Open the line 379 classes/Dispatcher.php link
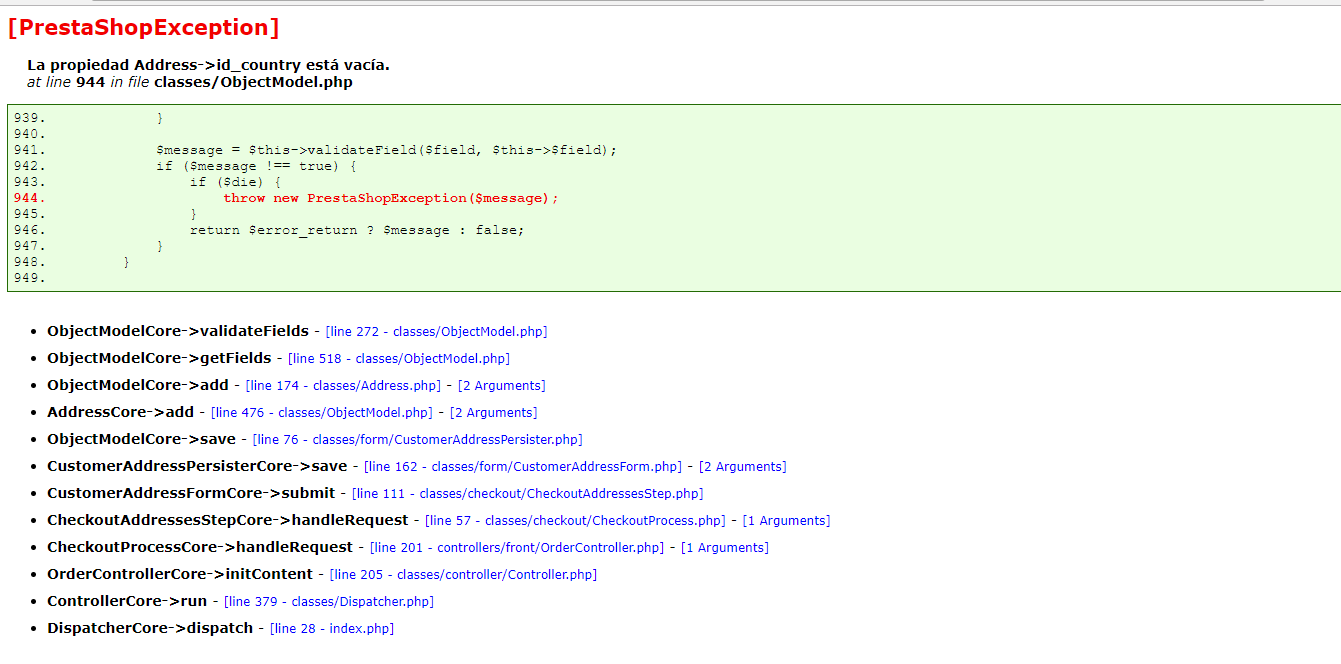The width and height of the screenshot is (1341, 664). click(329, 601)
